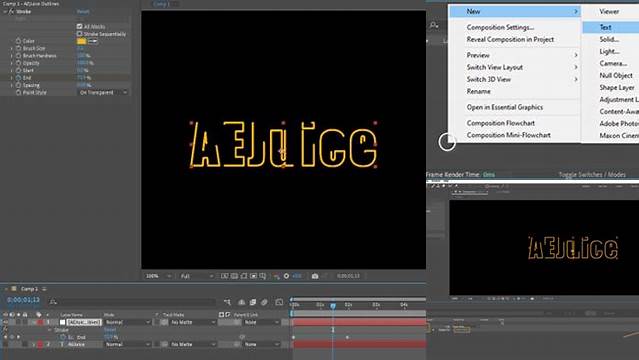Open layer 1 Normal blending mode dropdown

pyautogui.click(x=128, y=322)
